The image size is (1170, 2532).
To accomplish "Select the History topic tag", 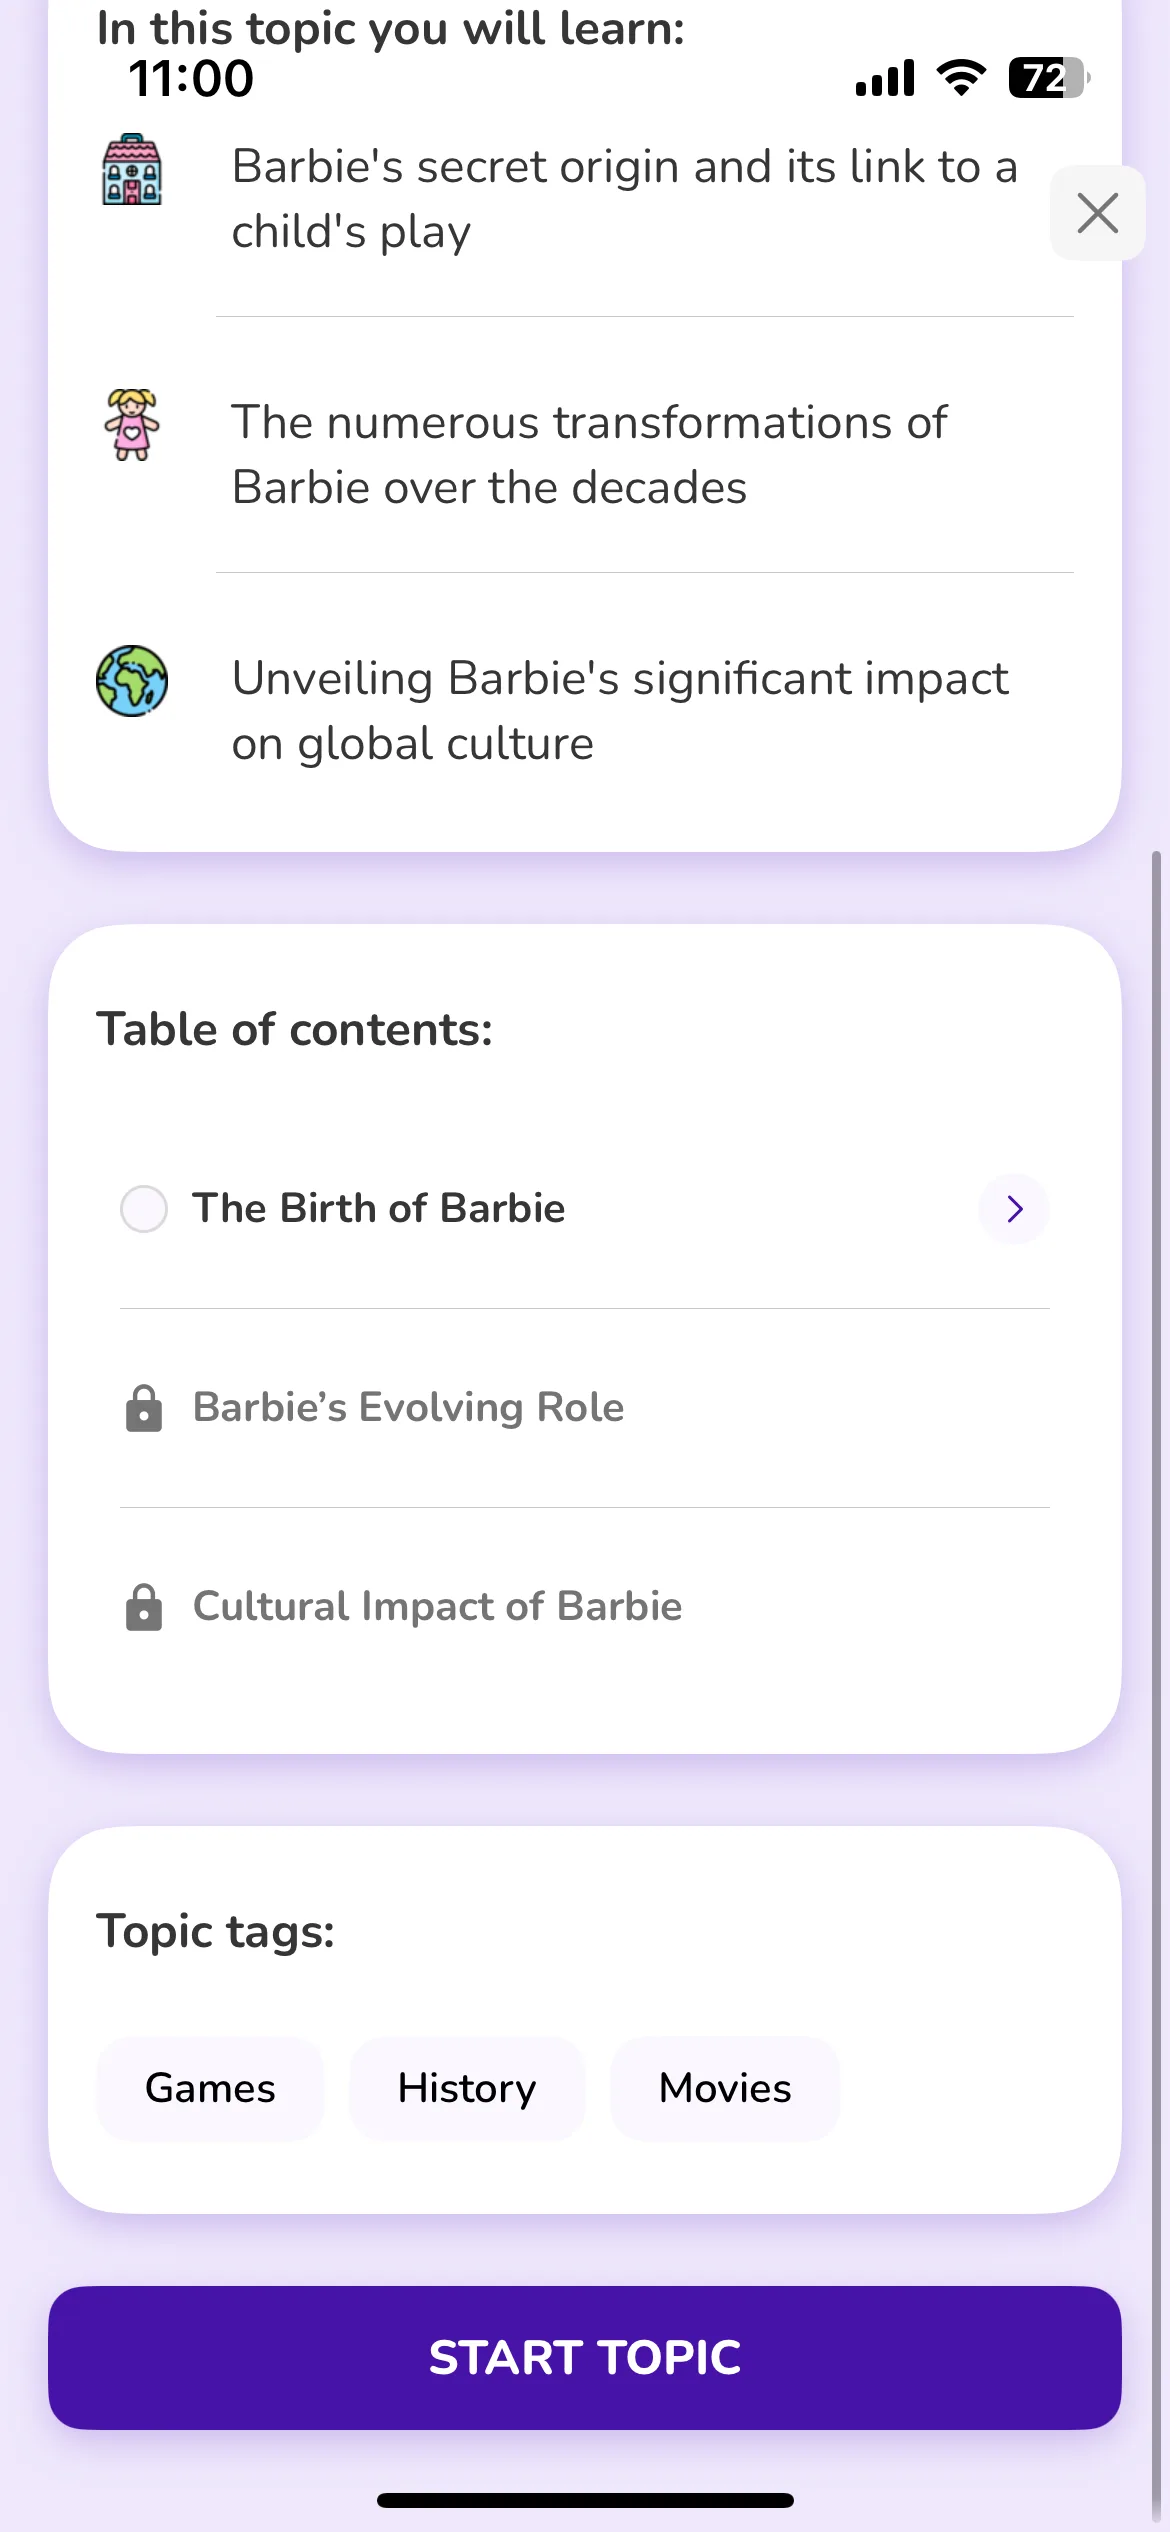I will tap(467, 2088).
